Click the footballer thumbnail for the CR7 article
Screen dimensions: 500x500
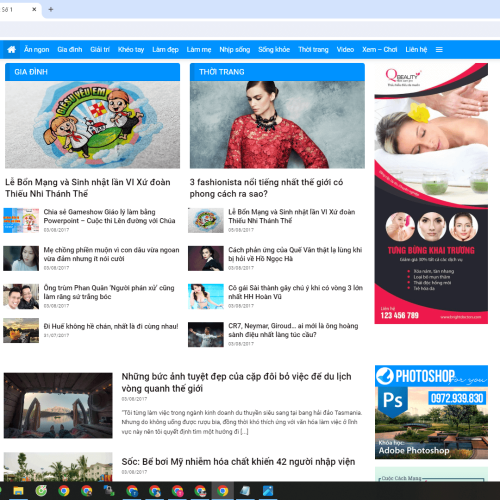206,334
